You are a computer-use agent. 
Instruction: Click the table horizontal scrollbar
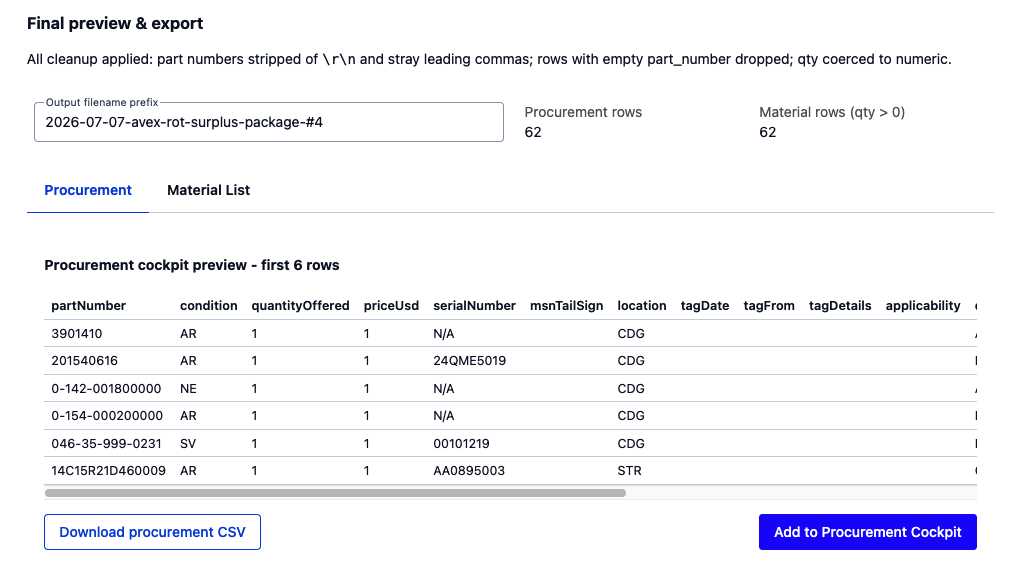pyautogui.click(x=335, y=493)
